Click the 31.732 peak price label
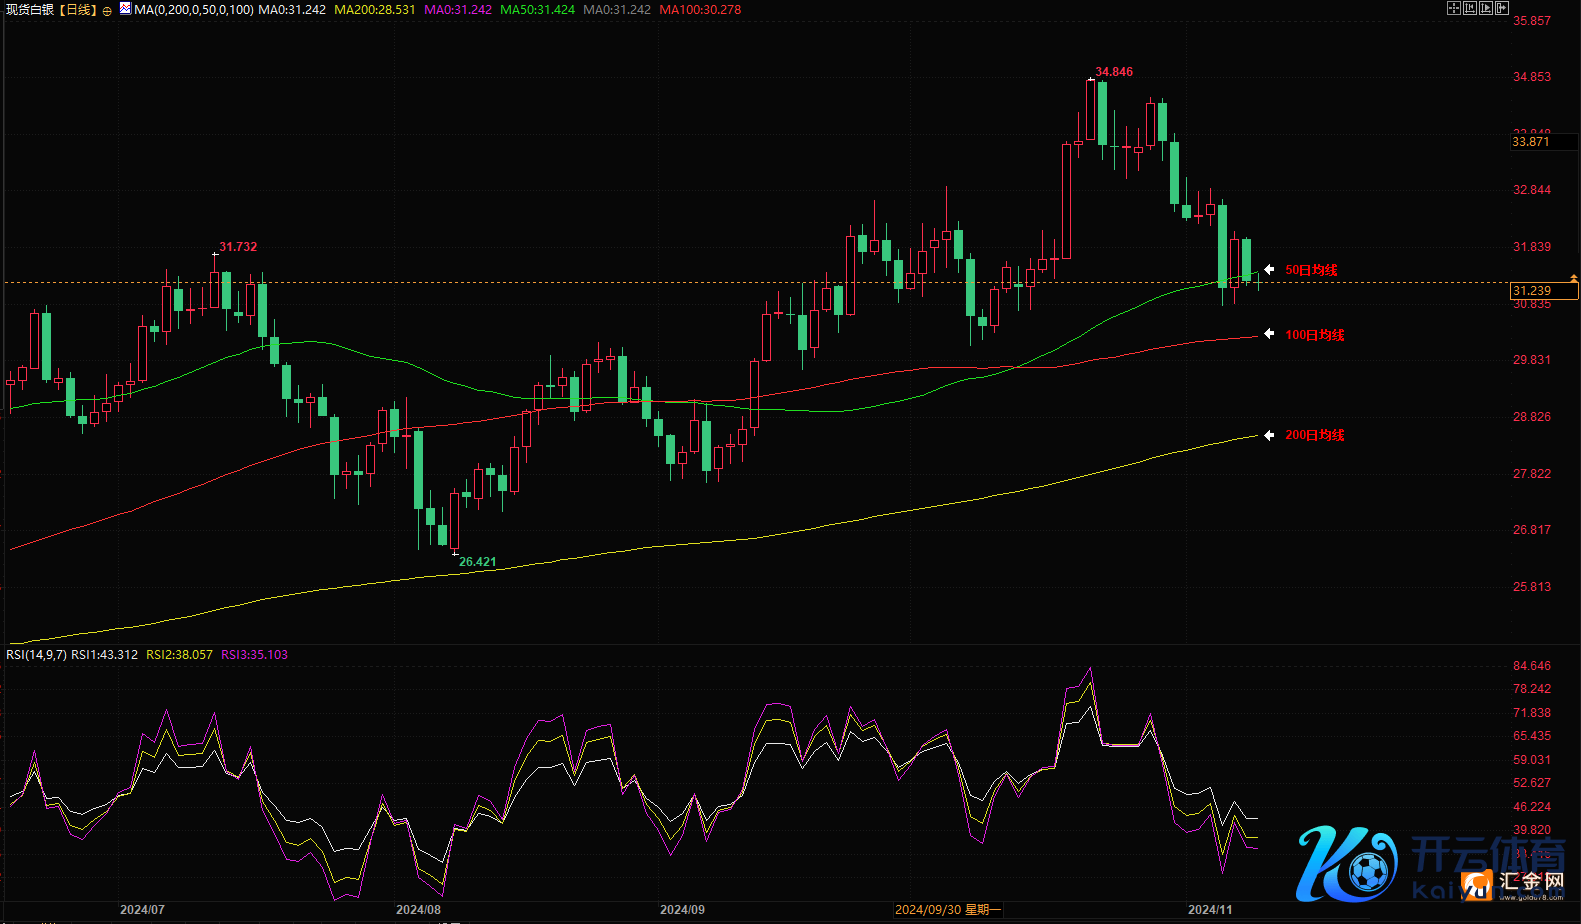The image size is (1581, 924). point(238,247)
